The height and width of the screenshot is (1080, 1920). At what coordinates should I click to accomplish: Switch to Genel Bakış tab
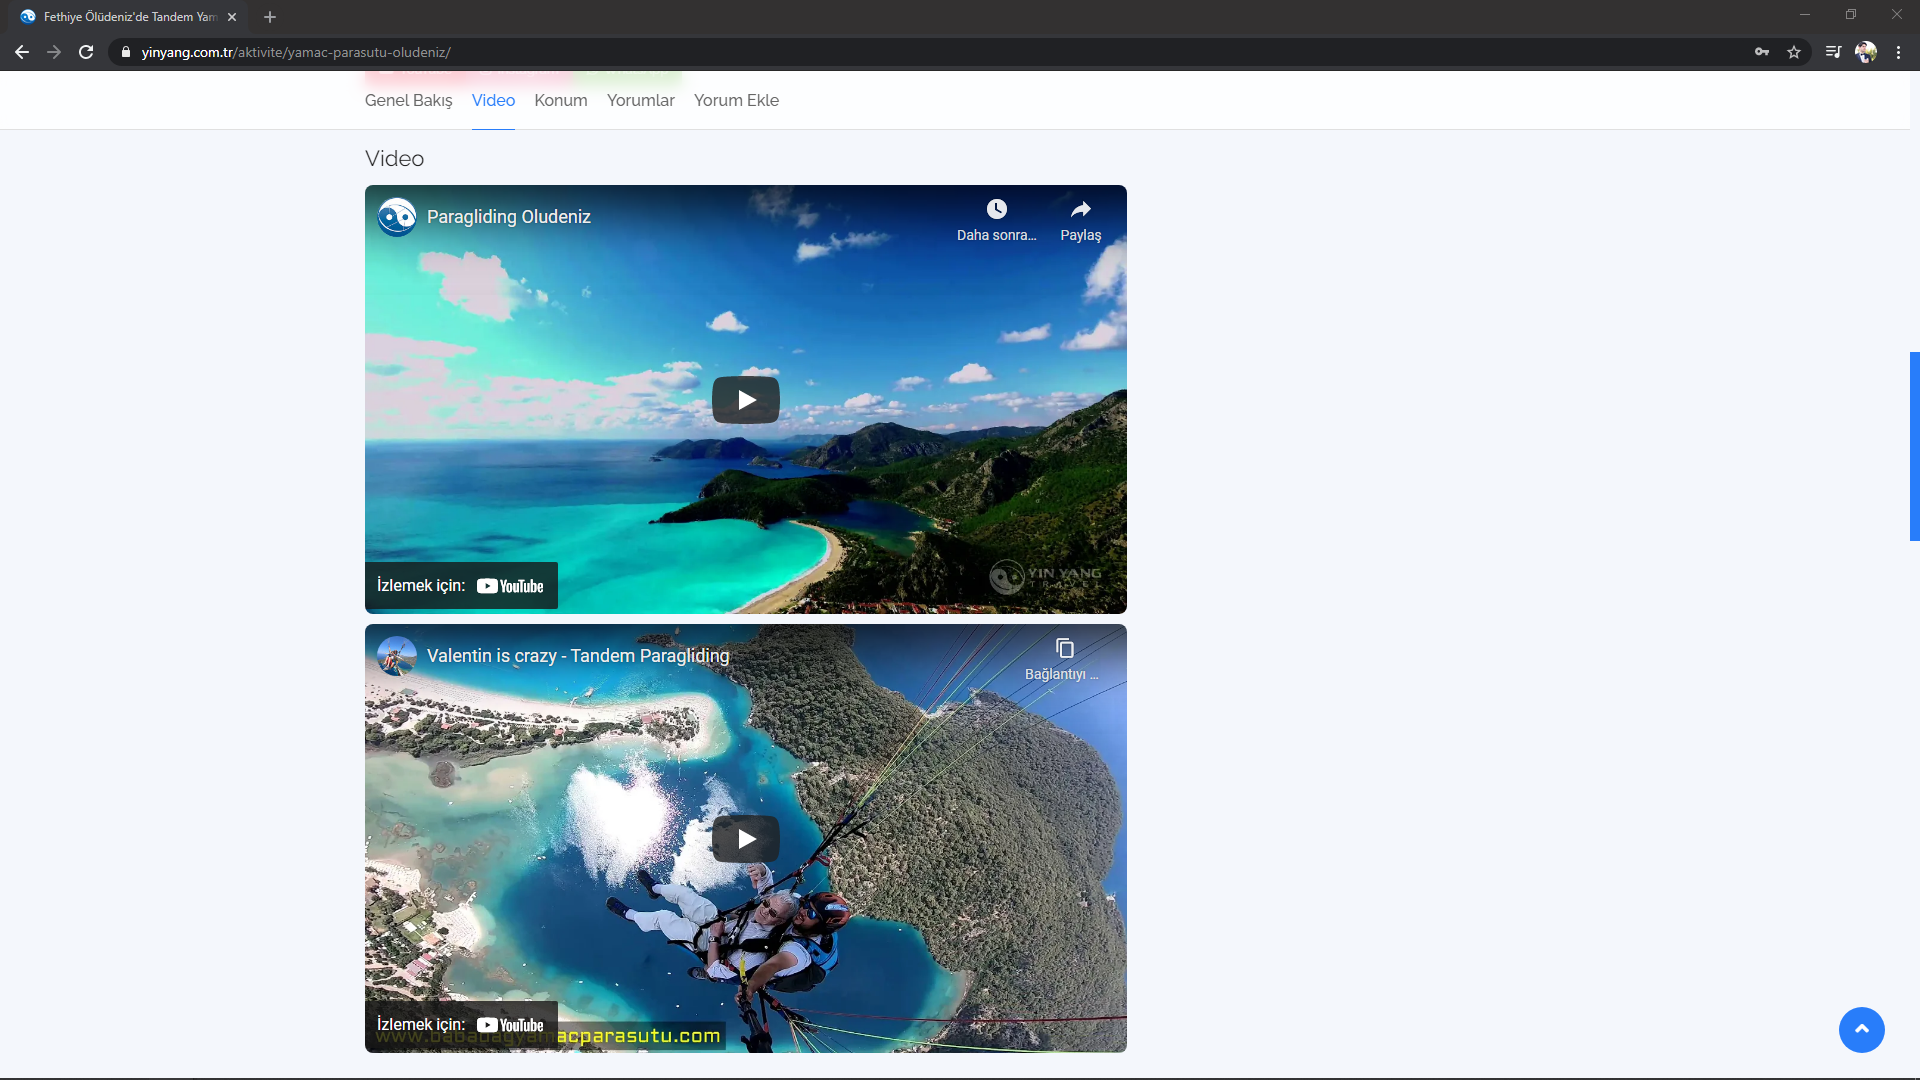coord(408,100)
